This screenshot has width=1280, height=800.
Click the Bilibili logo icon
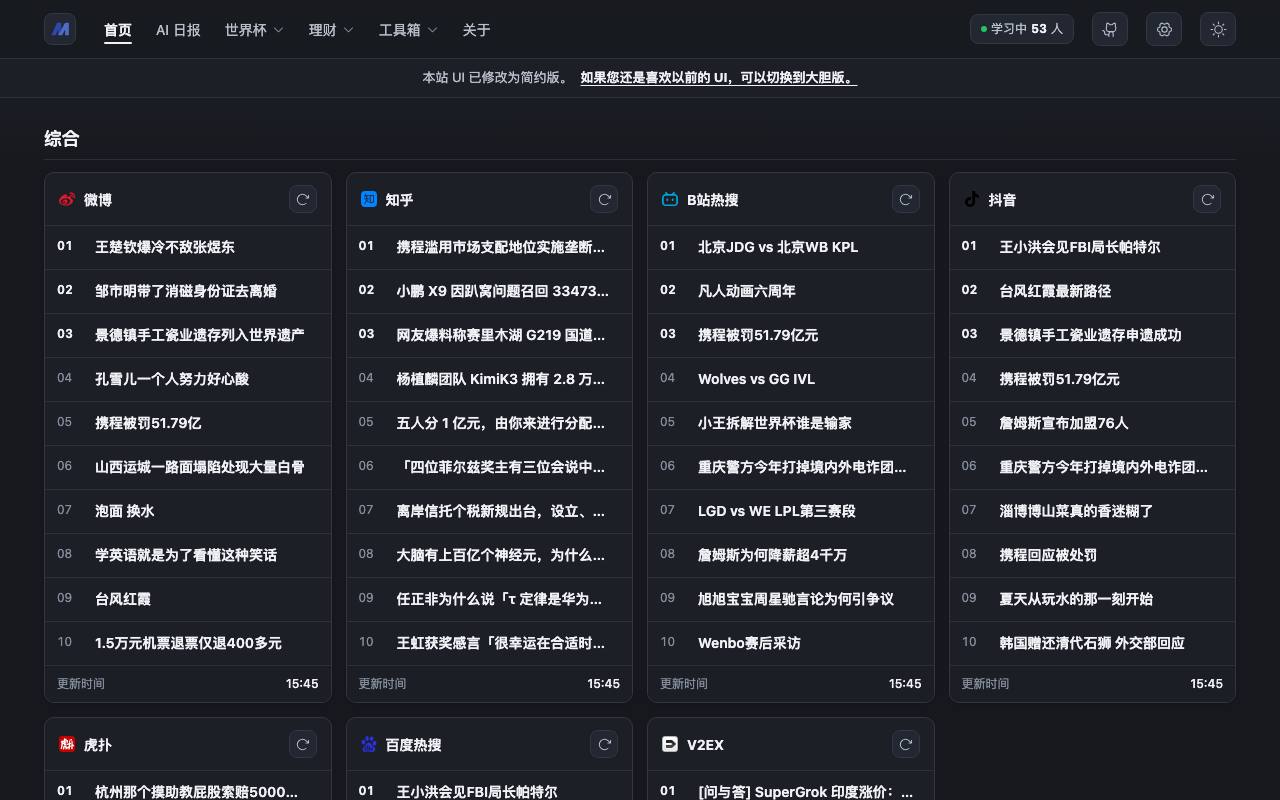670,199
